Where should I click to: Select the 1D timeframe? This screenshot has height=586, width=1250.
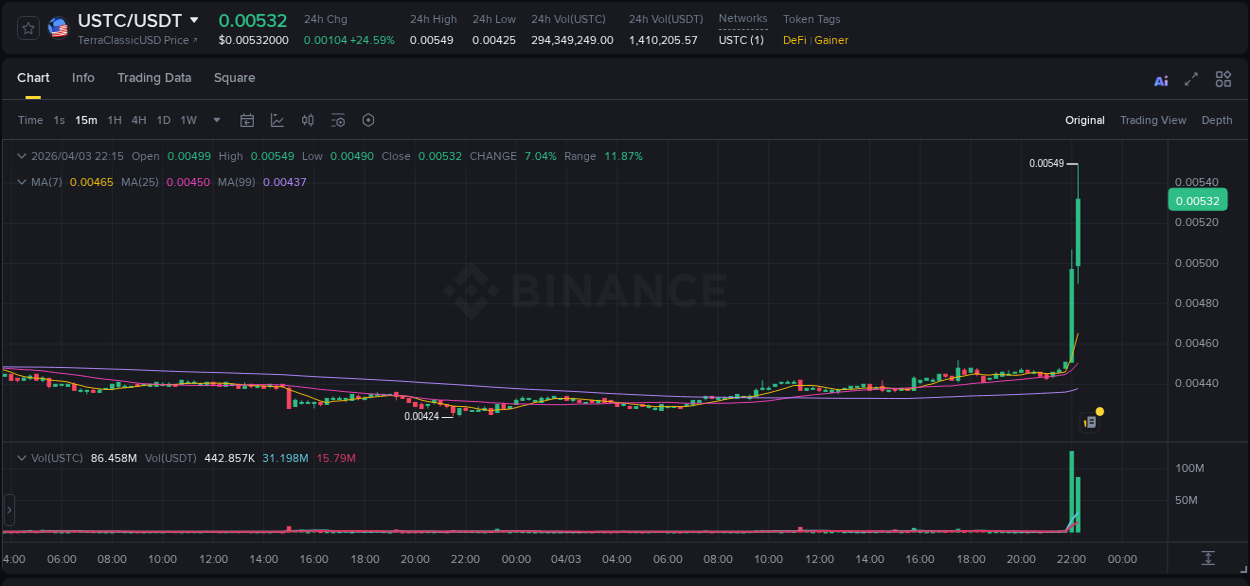tap(163, 120)
